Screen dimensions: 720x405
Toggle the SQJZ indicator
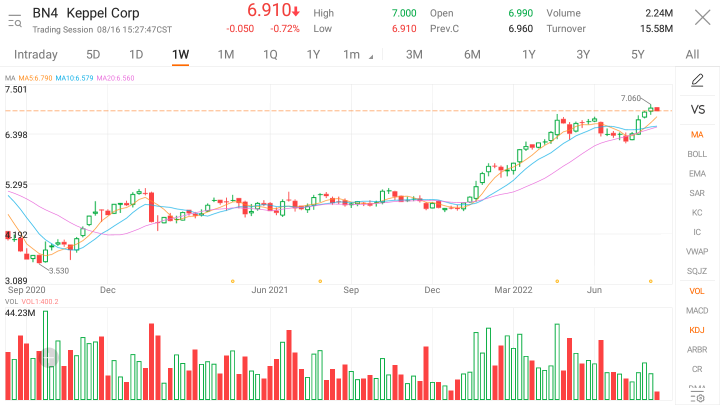(x=697, y=271)
